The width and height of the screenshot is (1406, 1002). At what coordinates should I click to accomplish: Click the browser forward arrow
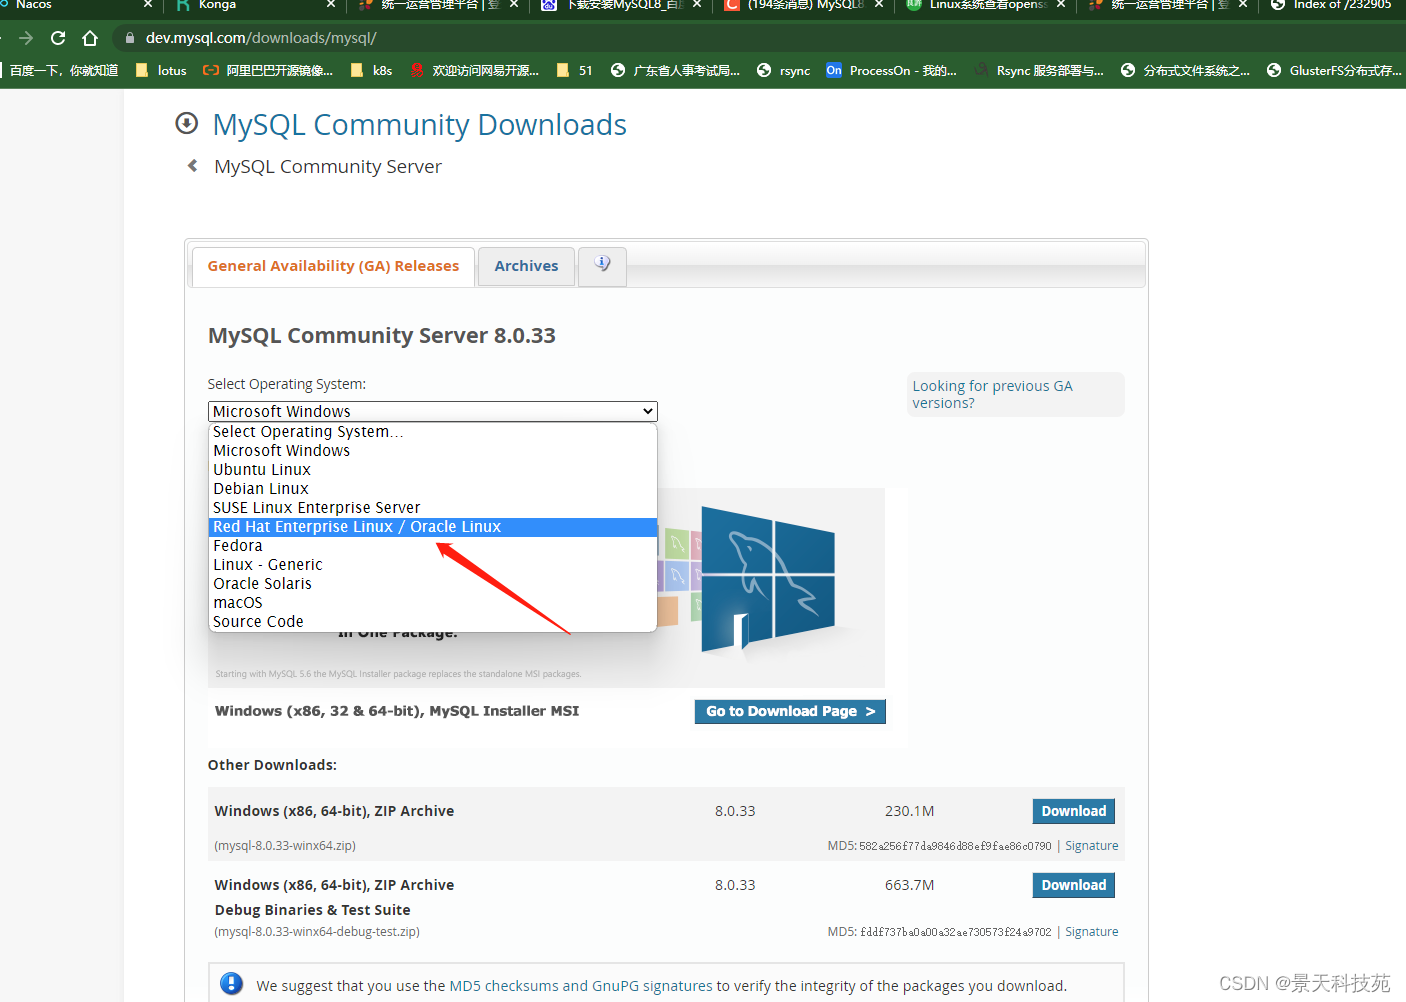tap(26, 38)
